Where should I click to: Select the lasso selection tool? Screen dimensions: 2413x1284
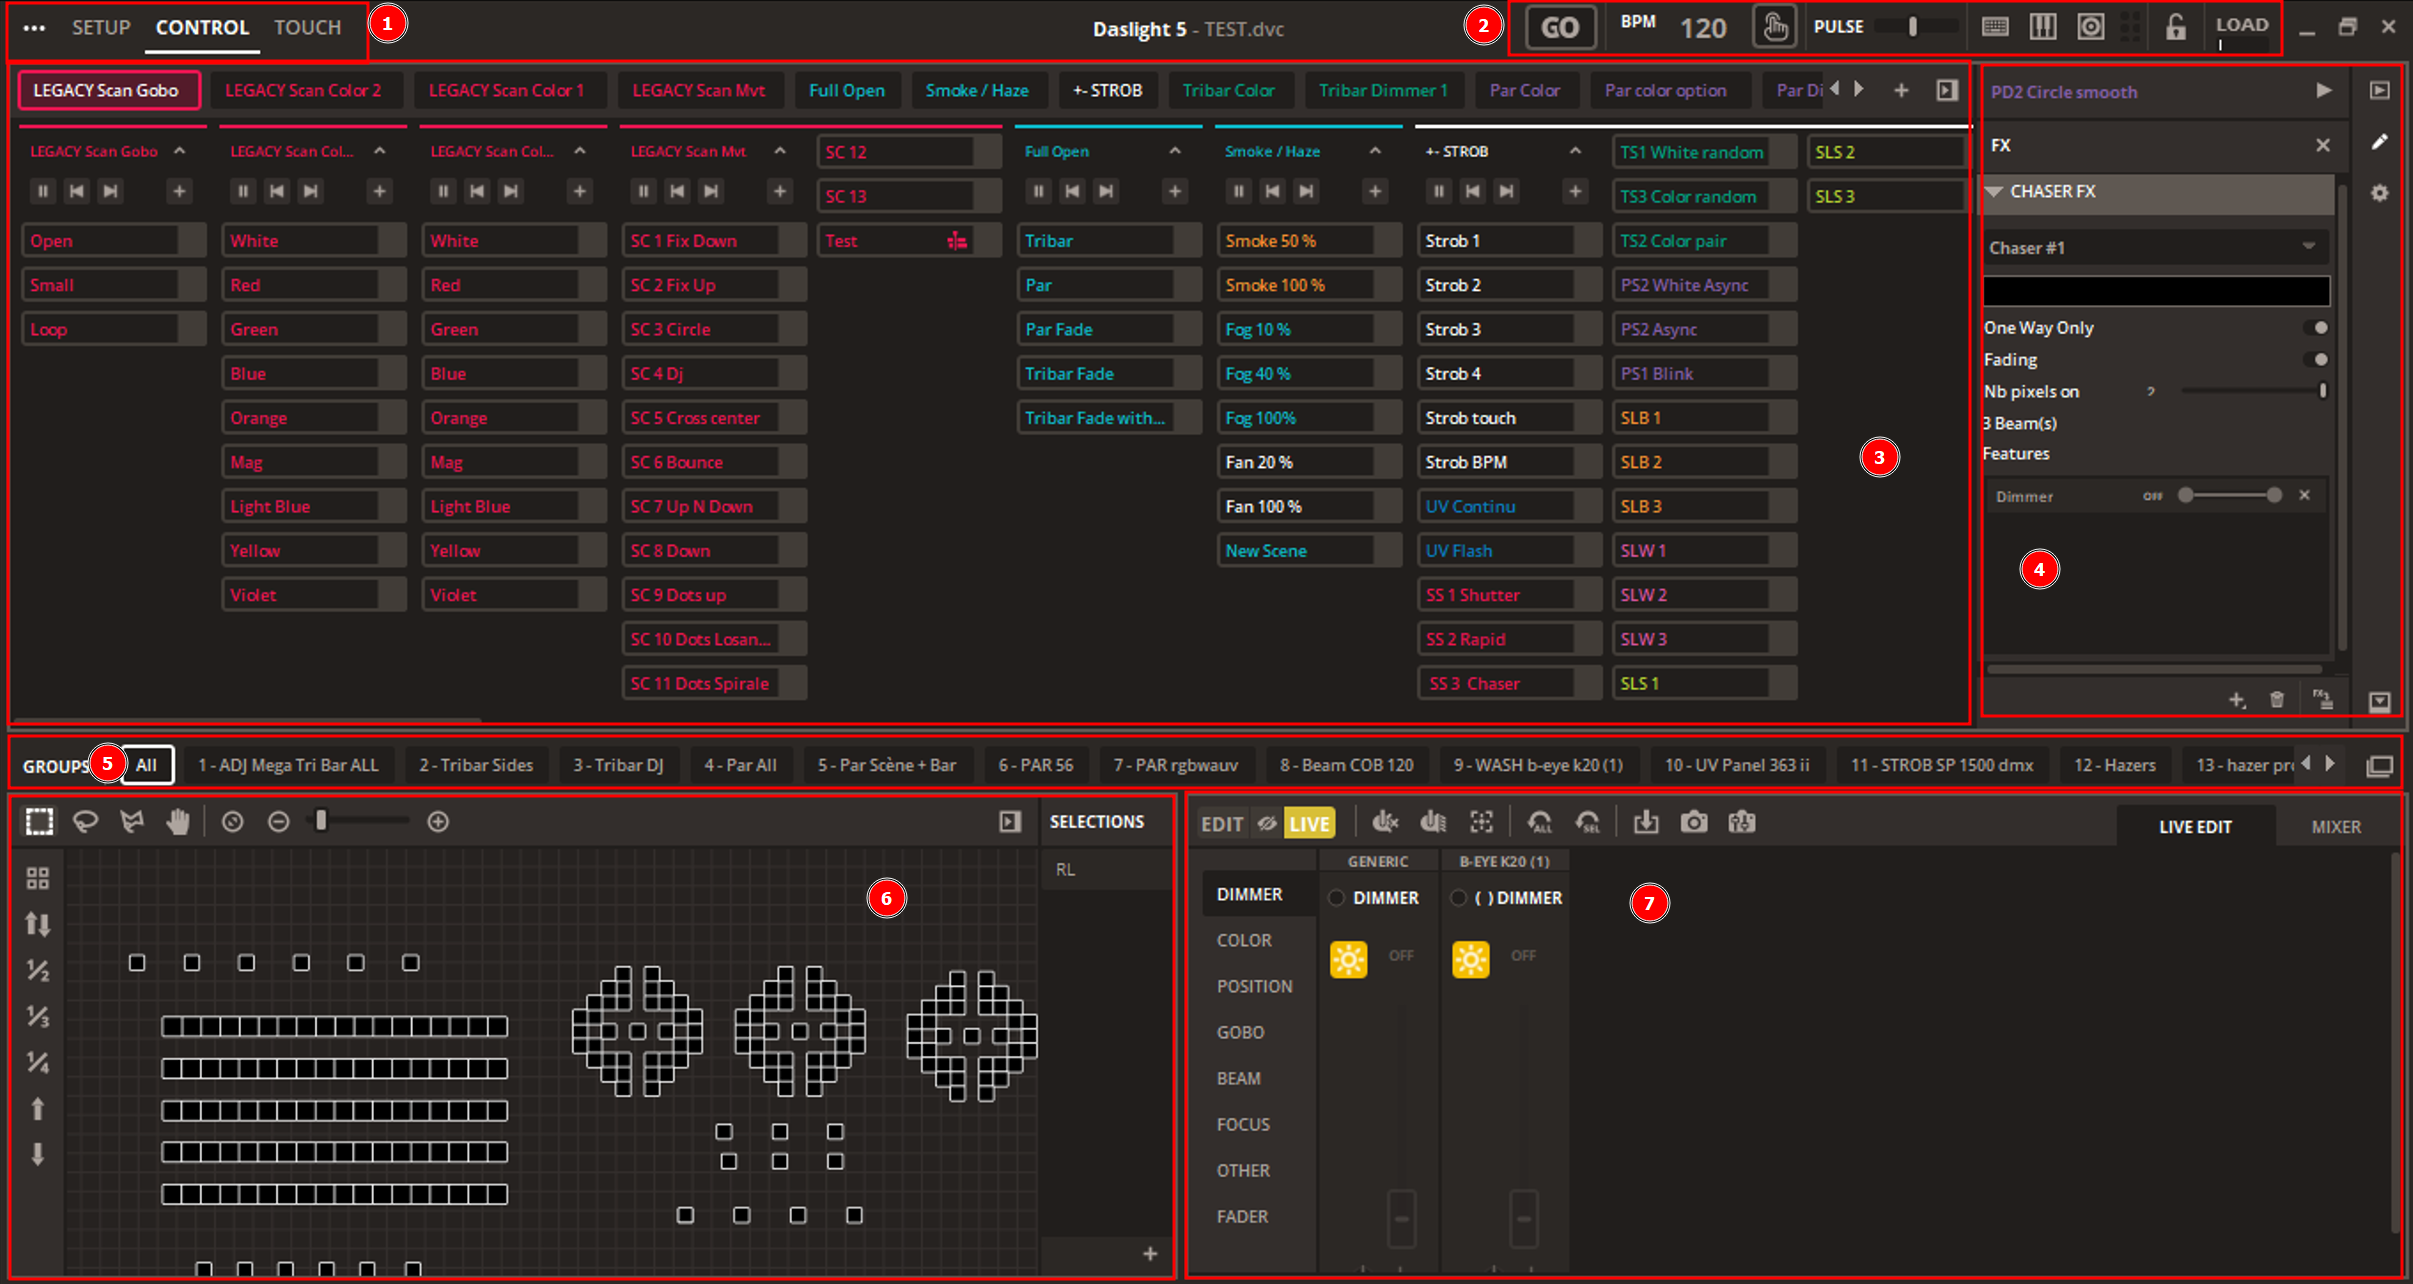click(86, 822)
